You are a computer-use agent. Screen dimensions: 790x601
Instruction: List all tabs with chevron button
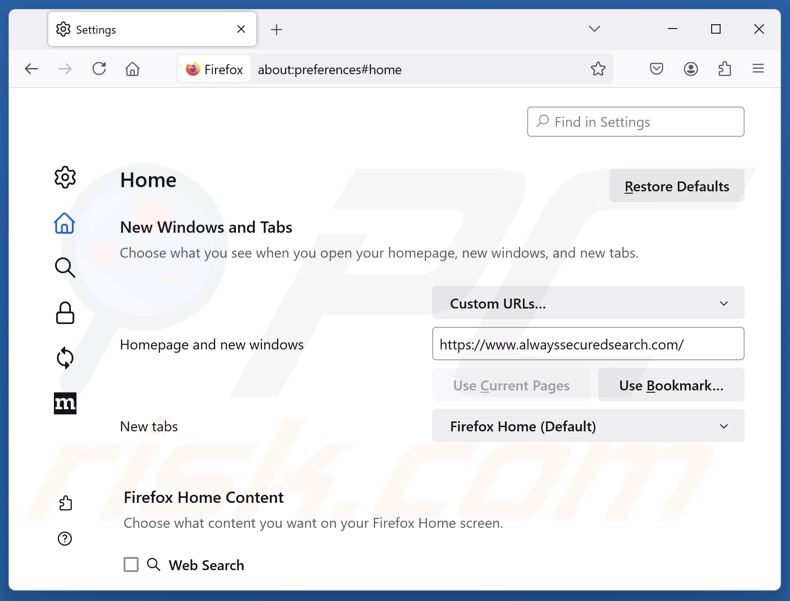click(x=594, y=29)
